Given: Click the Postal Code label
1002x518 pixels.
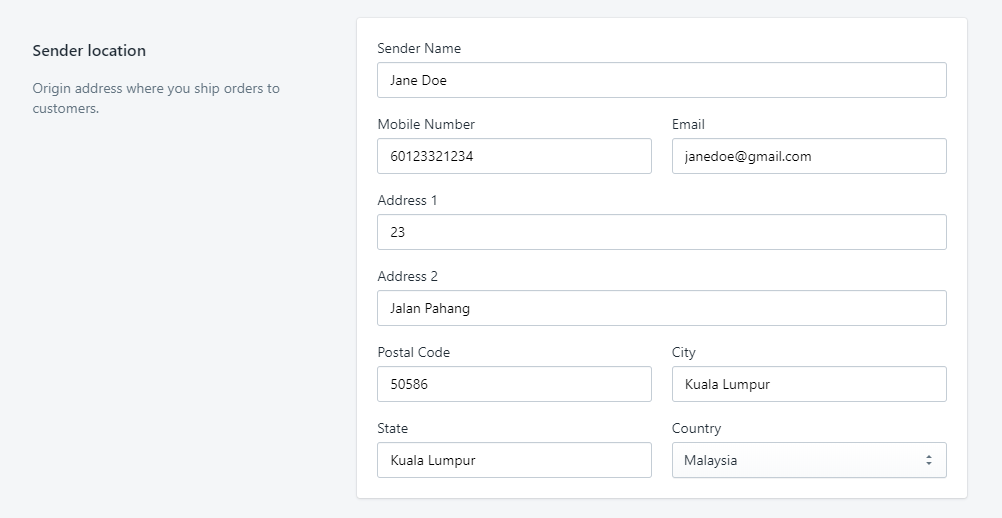Looking at the screenshot, I should (413, 353).
